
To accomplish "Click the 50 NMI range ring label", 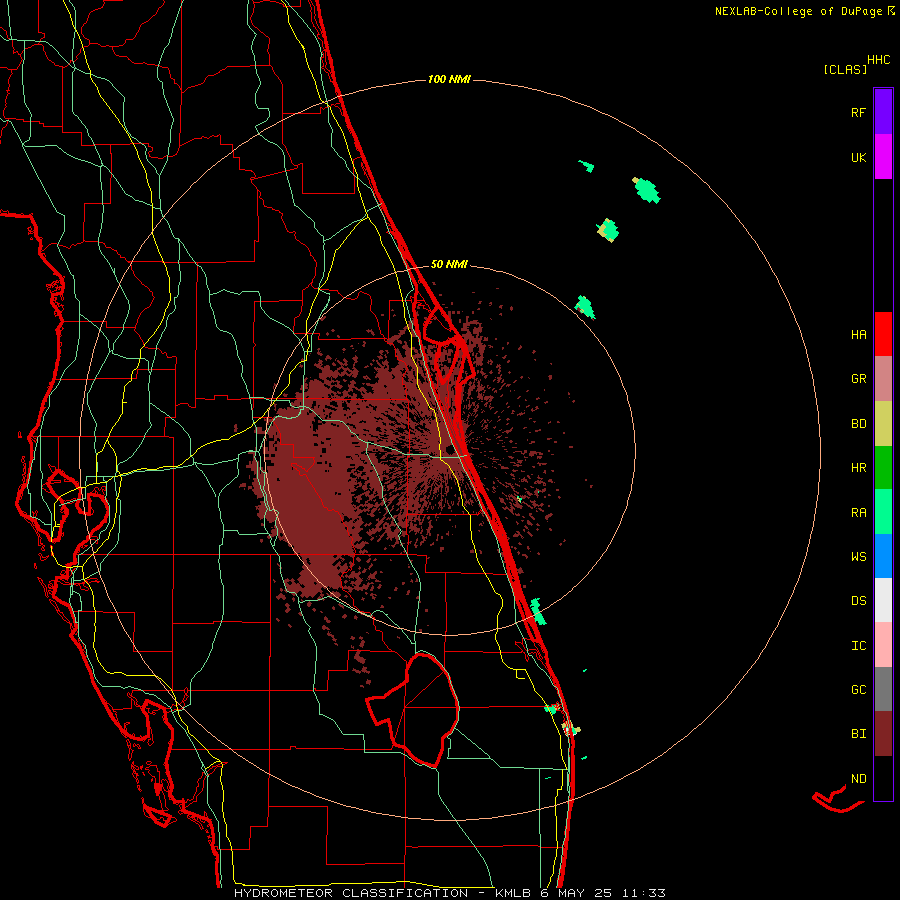I will (x=449, y=265).
